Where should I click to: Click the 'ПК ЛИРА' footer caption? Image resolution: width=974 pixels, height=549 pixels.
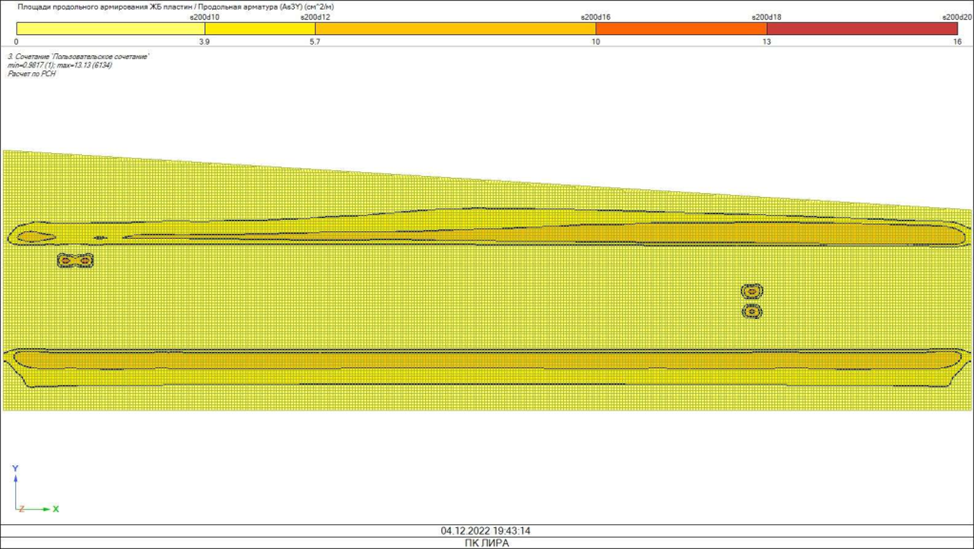coord(486,543)
